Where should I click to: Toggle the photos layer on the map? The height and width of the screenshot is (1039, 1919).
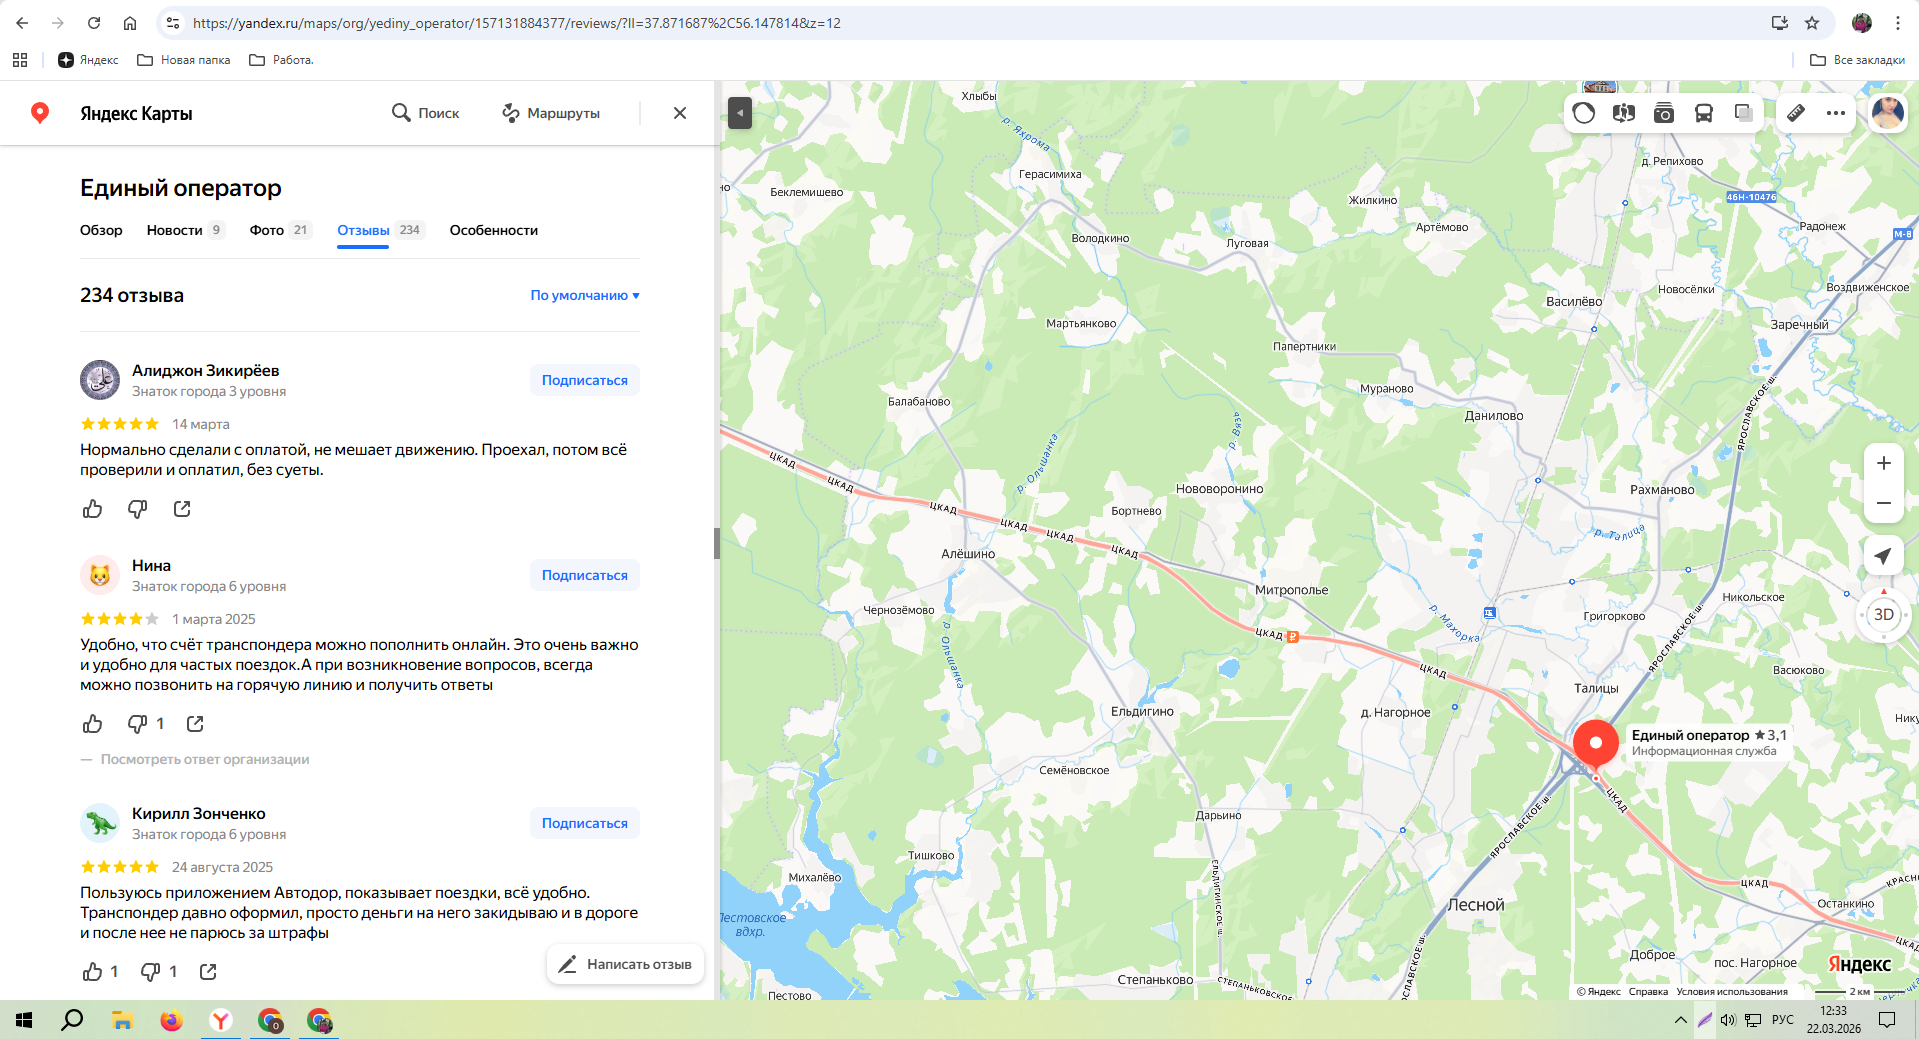coord(1664,113)
